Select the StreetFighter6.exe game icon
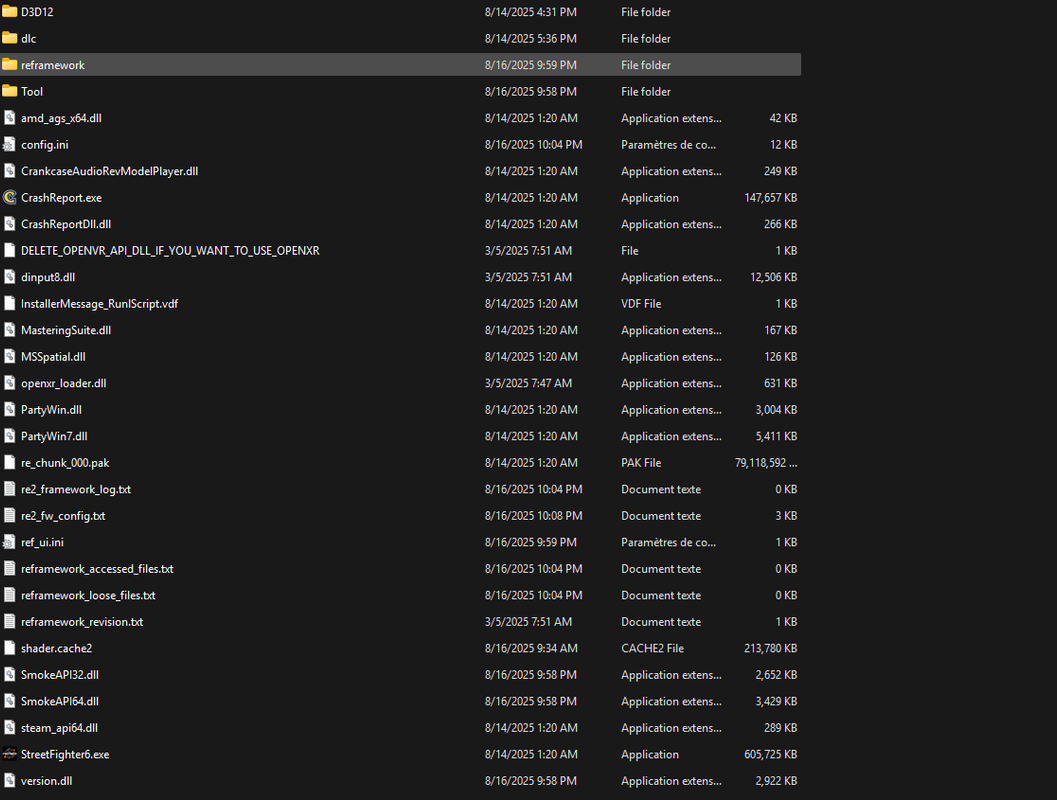 [9, 754]
